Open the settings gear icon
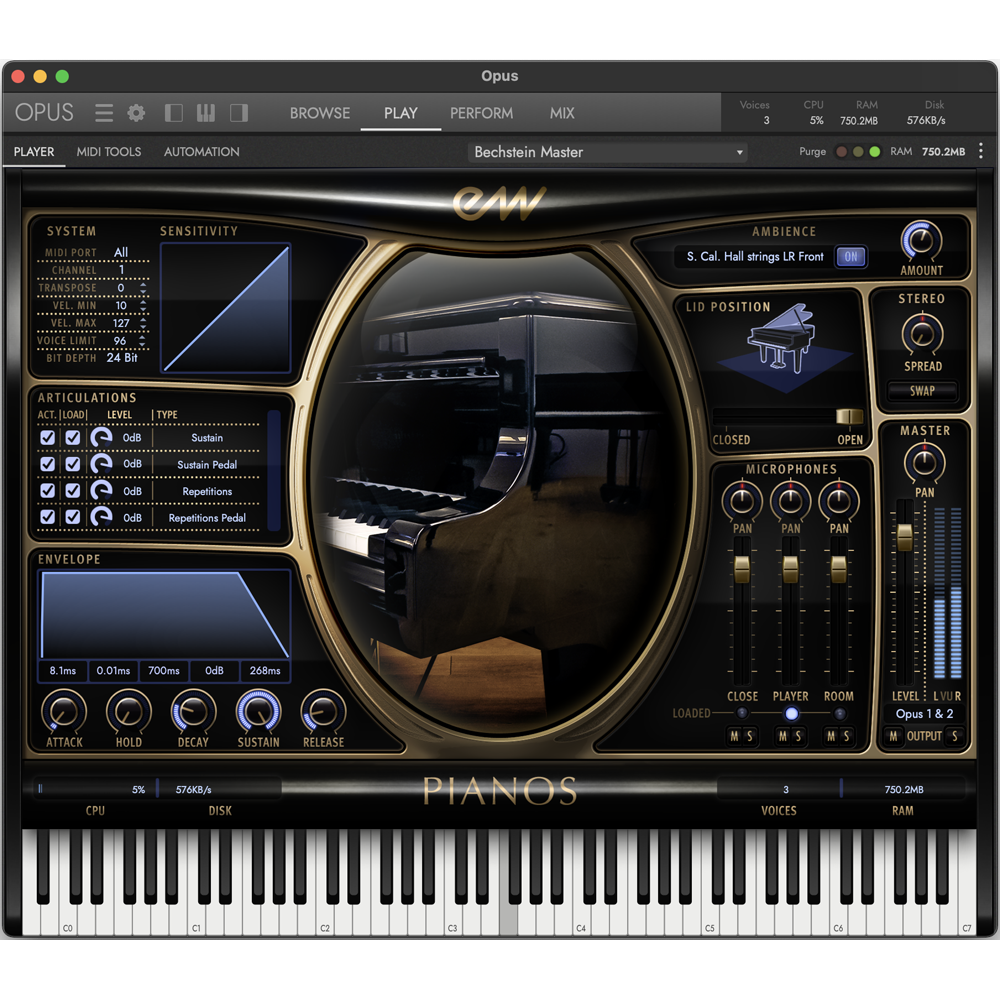 tap(136, 113)
